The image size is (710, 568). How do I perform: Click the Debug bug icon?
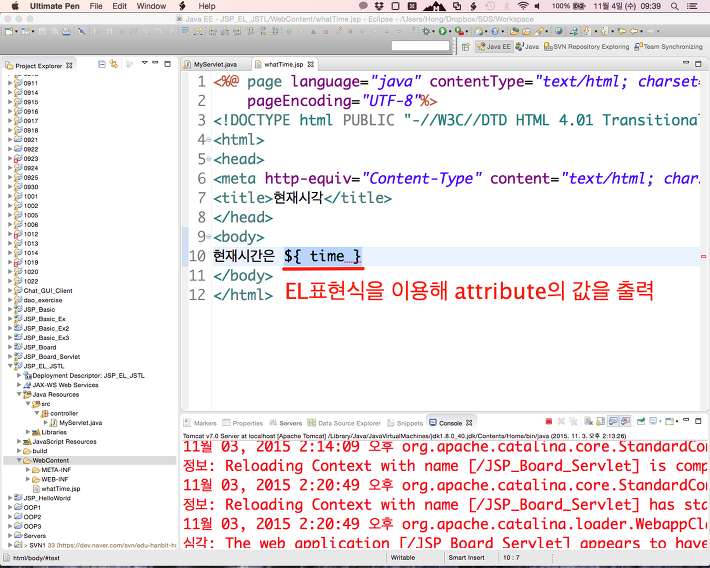[426, 31]
